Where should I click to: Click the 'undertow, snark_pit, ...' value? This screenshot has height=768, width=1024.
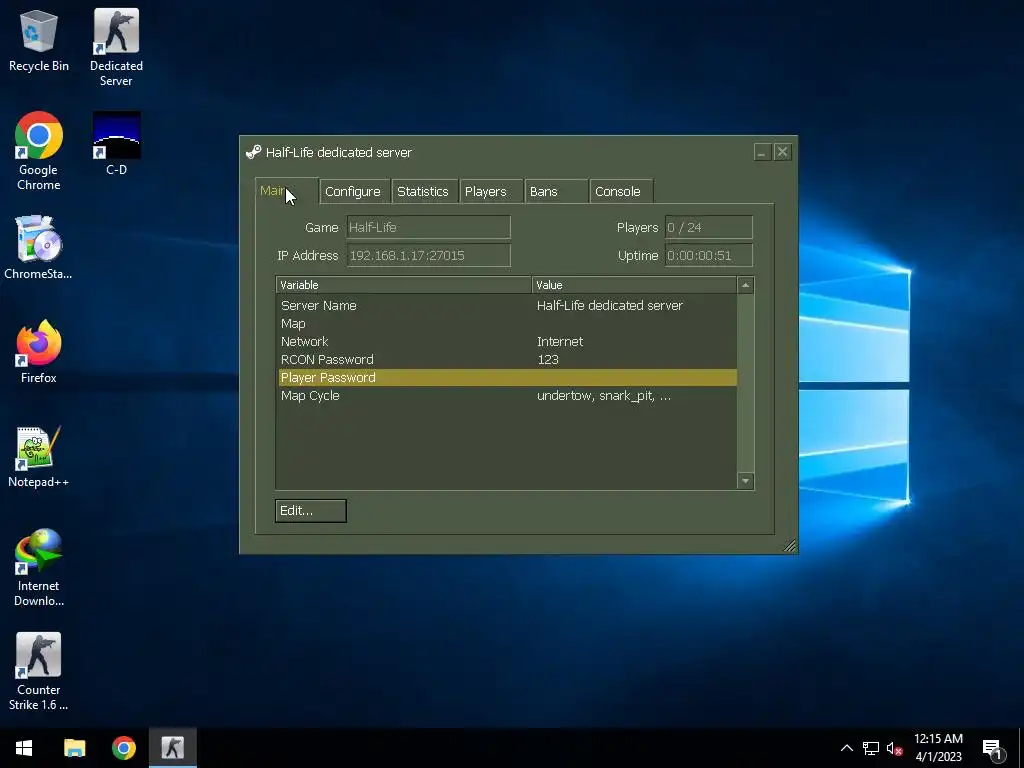[x=603, y=396]
